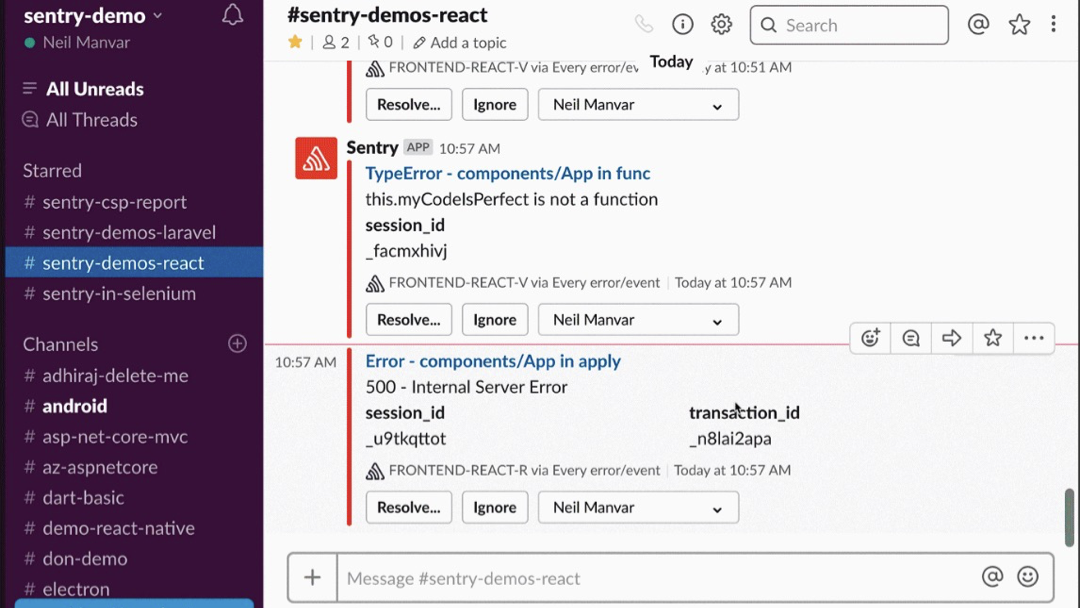Click the _n8lai2apa transaction id value
Viewport: 1080px width, 608px height.
pyautogui.click(x=730, y=439)
